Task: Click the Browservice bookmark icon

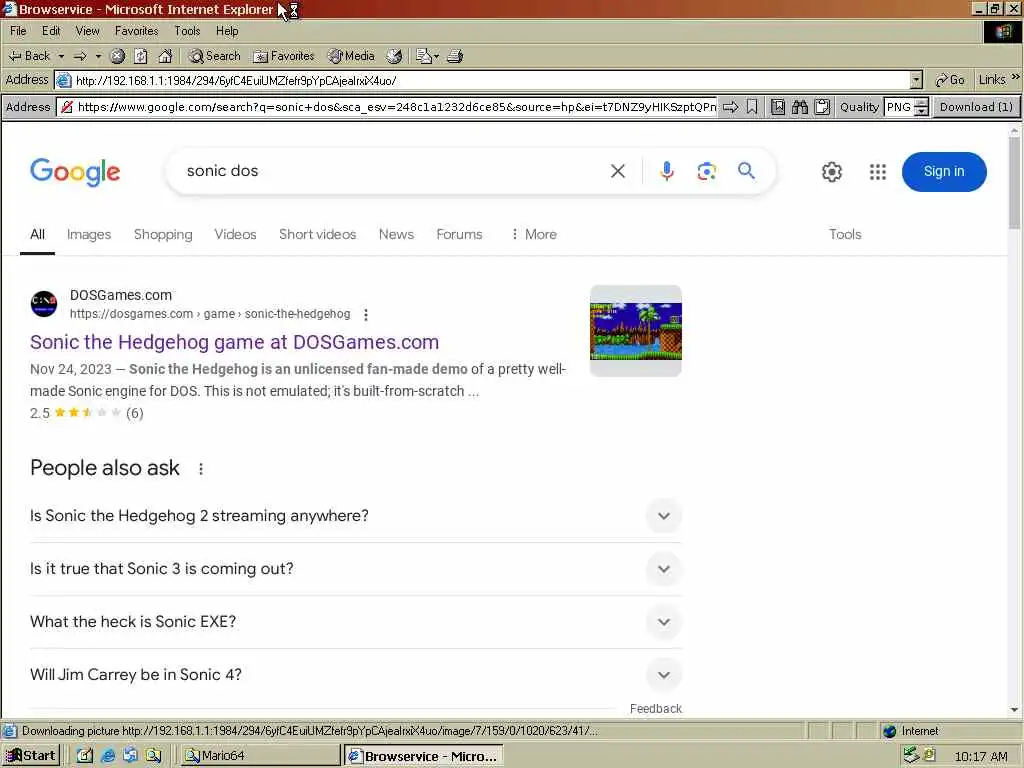Action: [x=752, y=107]
